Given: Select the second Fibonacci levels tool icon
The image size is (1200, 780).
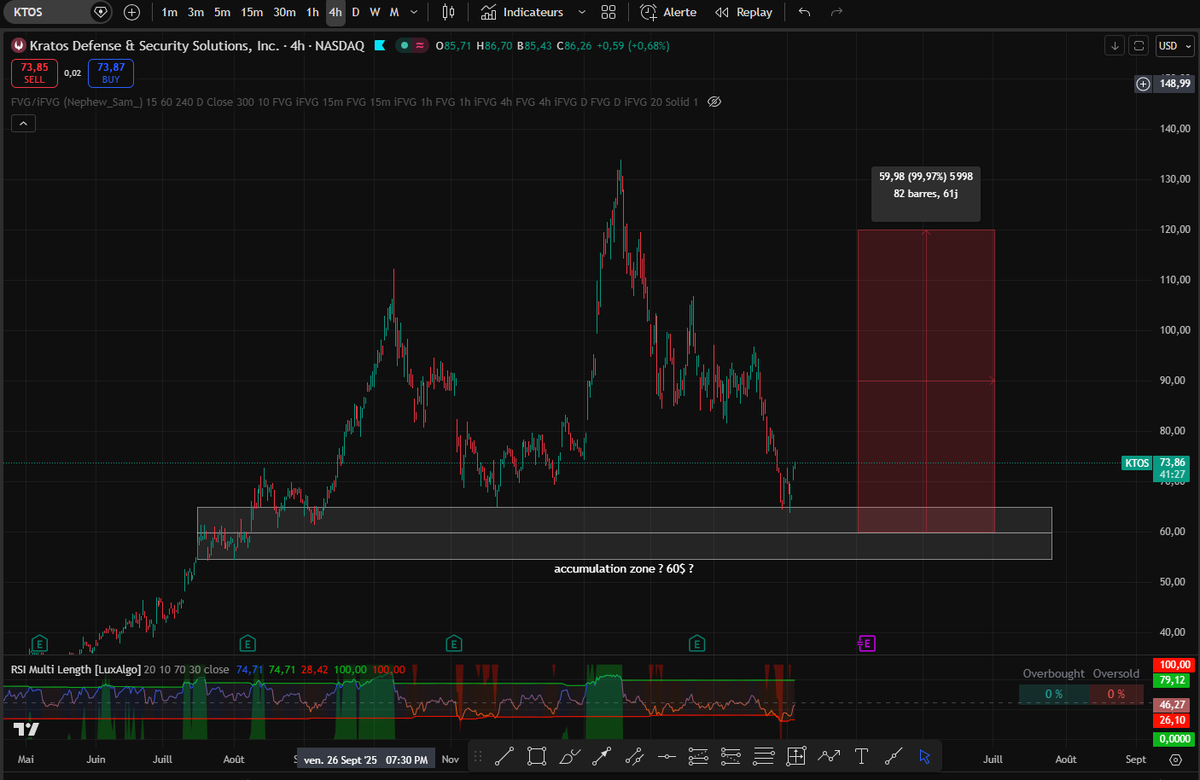Looking at the screenshot, I should [731, 756].
